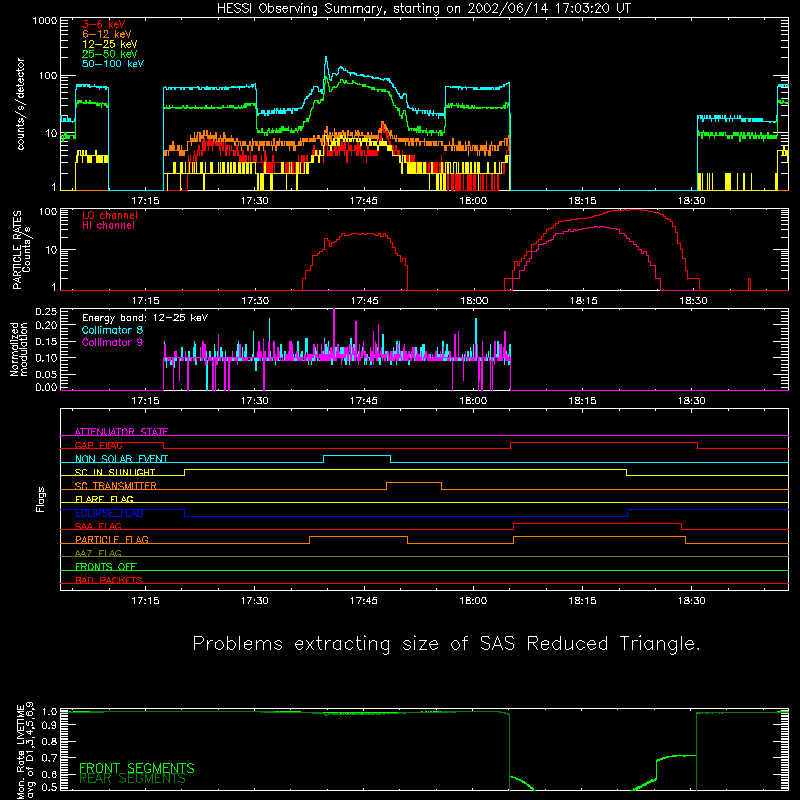Select the 'FRONT SEGMENTS' legend label

(137, 768)
